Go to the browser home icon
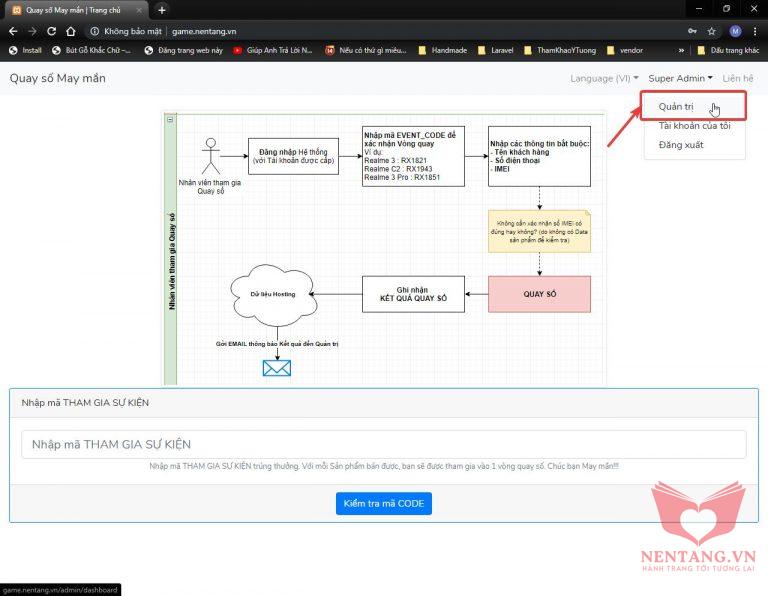768x596 pixels. point(71,31)
